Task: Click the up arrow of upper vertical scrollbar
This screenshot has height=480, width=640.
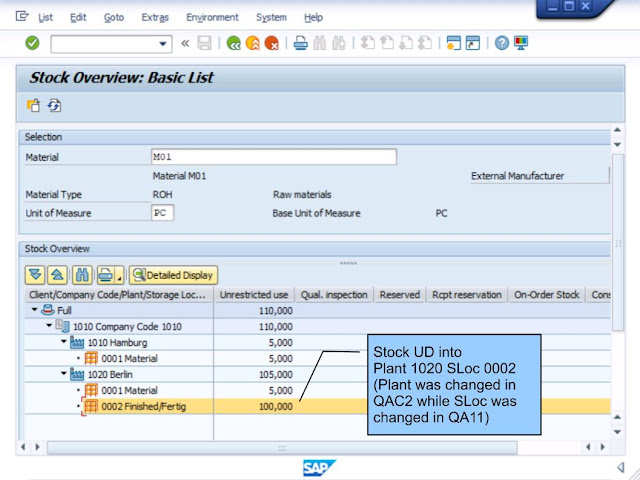Action: point(618,130)
